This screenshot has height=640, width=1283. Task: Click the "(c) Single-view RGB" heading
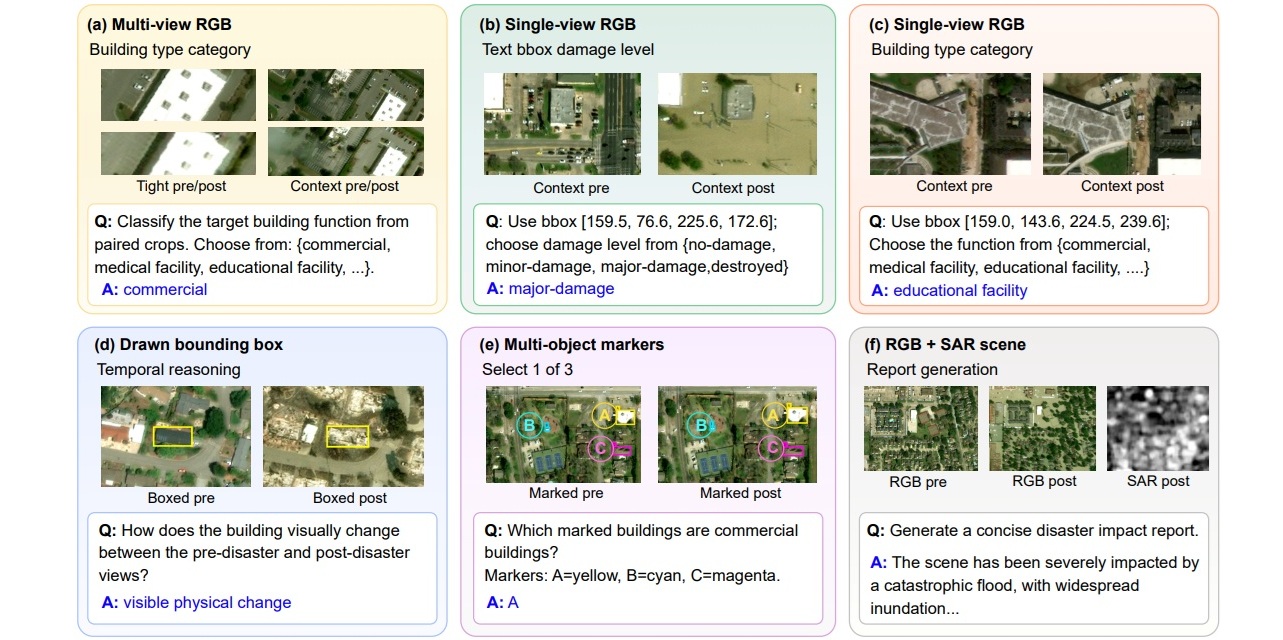pyautogui.click(x=948, y=24)
